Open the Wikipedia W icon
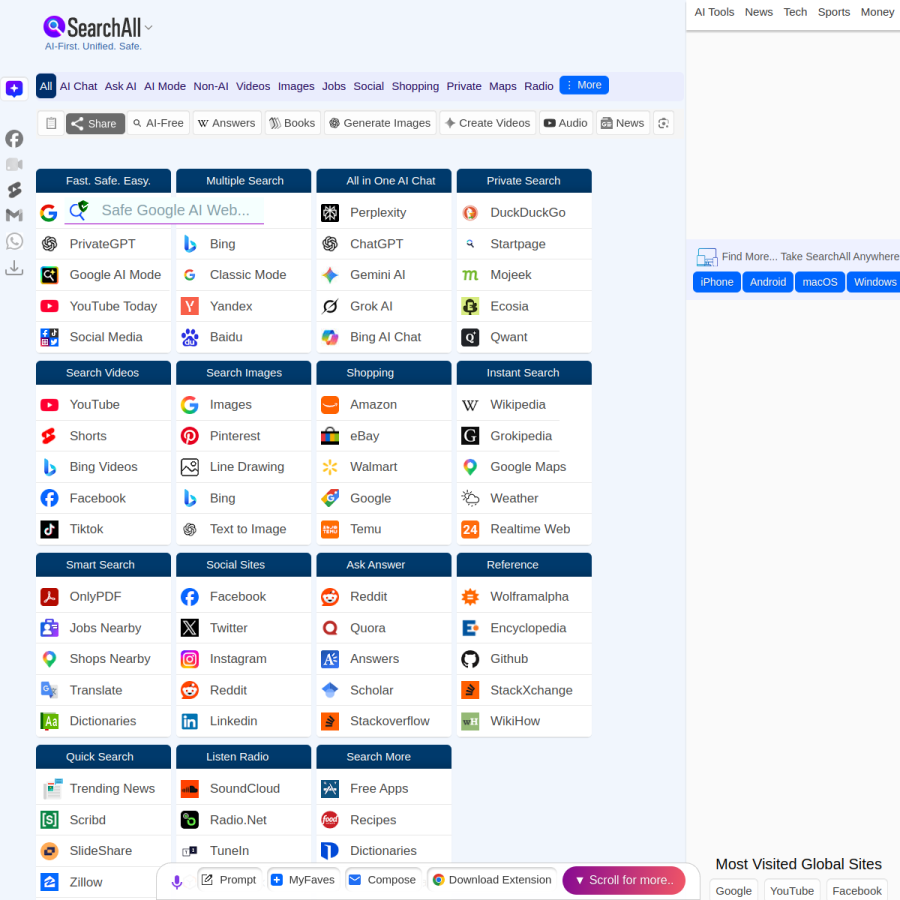Viewport: 900px width, 900px height. [x=470, y=405]
